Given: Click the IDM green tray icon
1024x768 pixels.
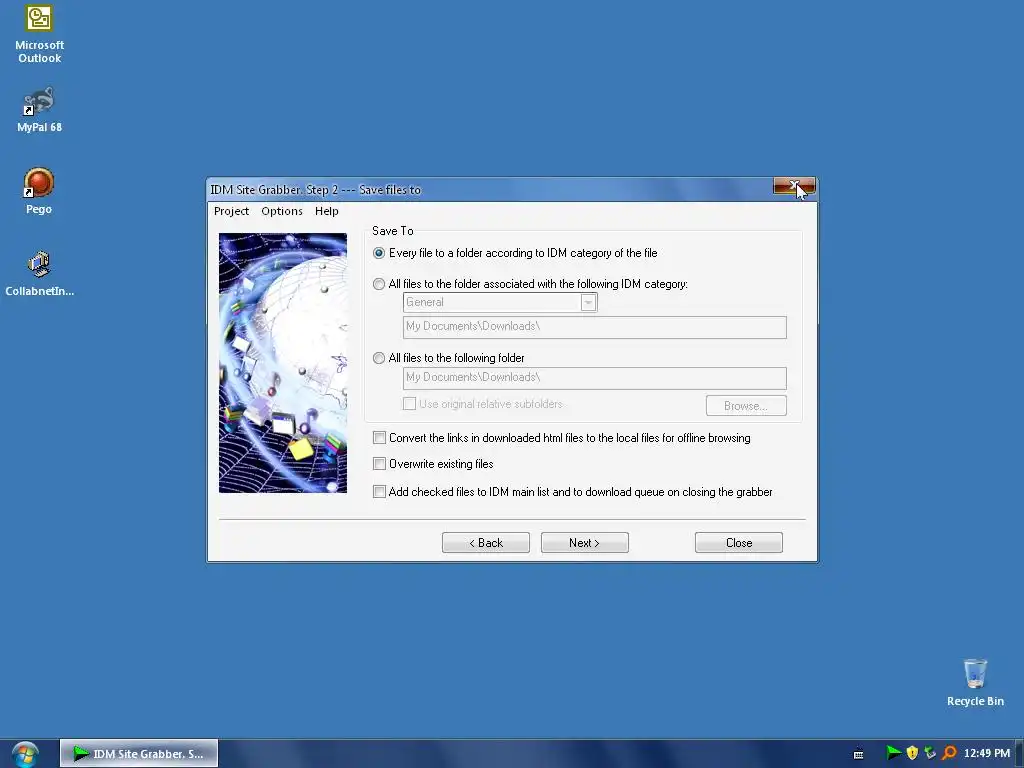Looking at the screenshot, I should 893,753.
